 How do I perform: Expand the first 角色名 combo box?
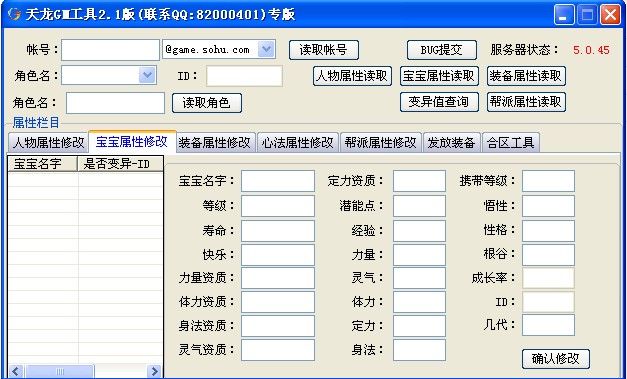pyautogui.click(x=147, y=75)
